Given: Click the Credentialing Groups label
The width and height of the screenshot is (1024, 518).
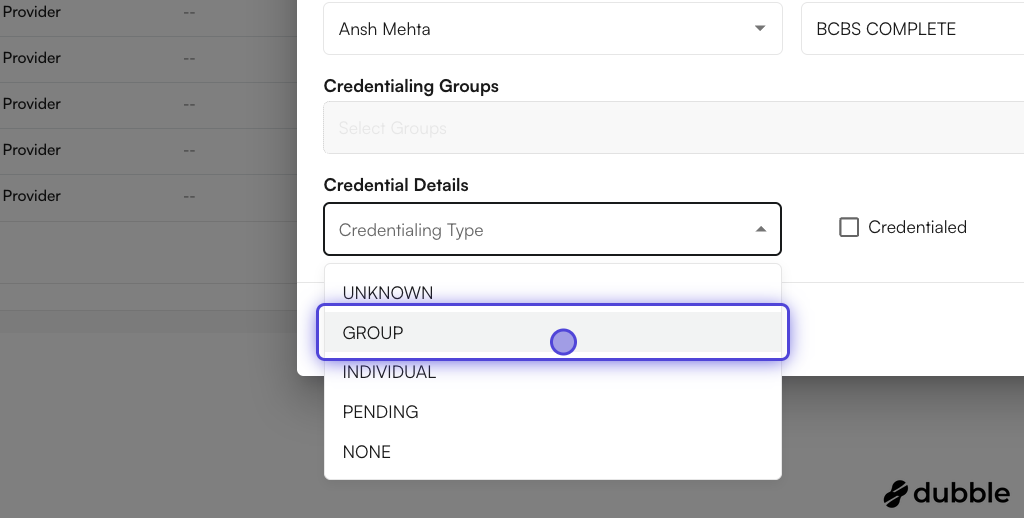Looking at the screenshot, I should 411,86.
